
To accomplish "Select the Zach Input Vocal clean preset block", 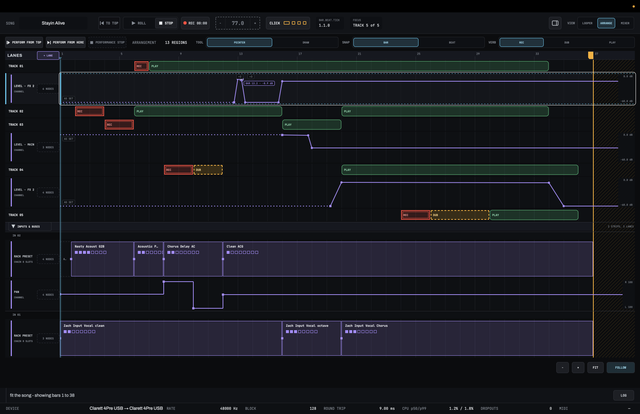I will coord(171,338).
